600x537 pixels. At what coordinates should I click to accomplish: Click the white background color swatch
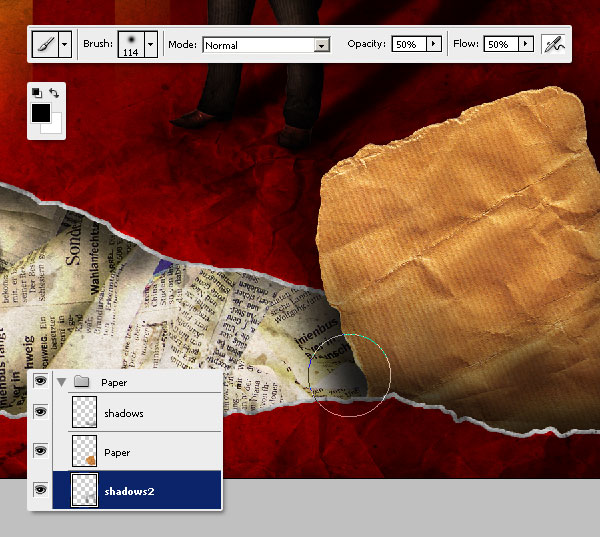[x=55, y=126]
